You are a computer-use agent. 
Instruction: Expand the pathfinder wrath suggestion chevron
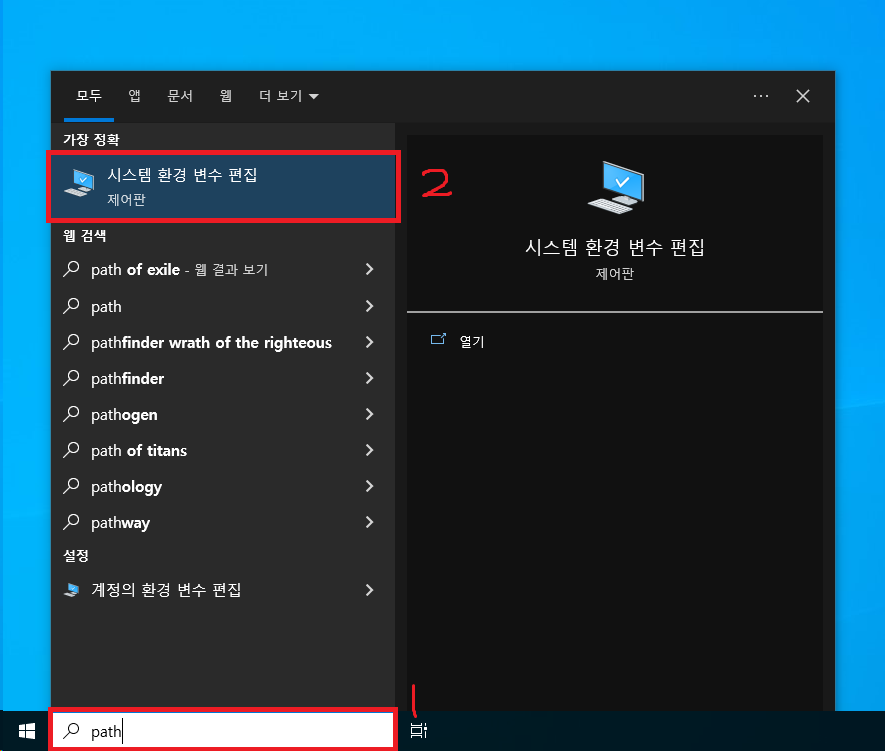369,342
